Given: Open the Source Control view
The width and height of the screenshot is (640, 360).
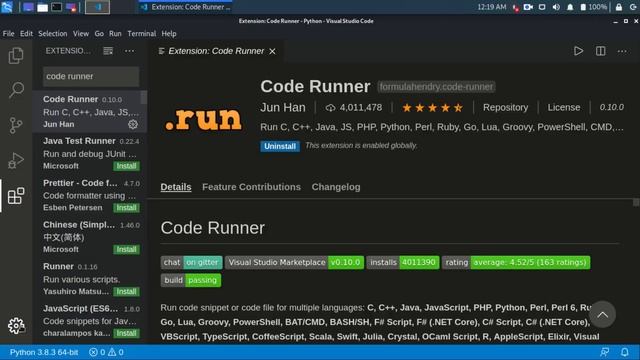Looking at the screenshot, I should [16, 125].
